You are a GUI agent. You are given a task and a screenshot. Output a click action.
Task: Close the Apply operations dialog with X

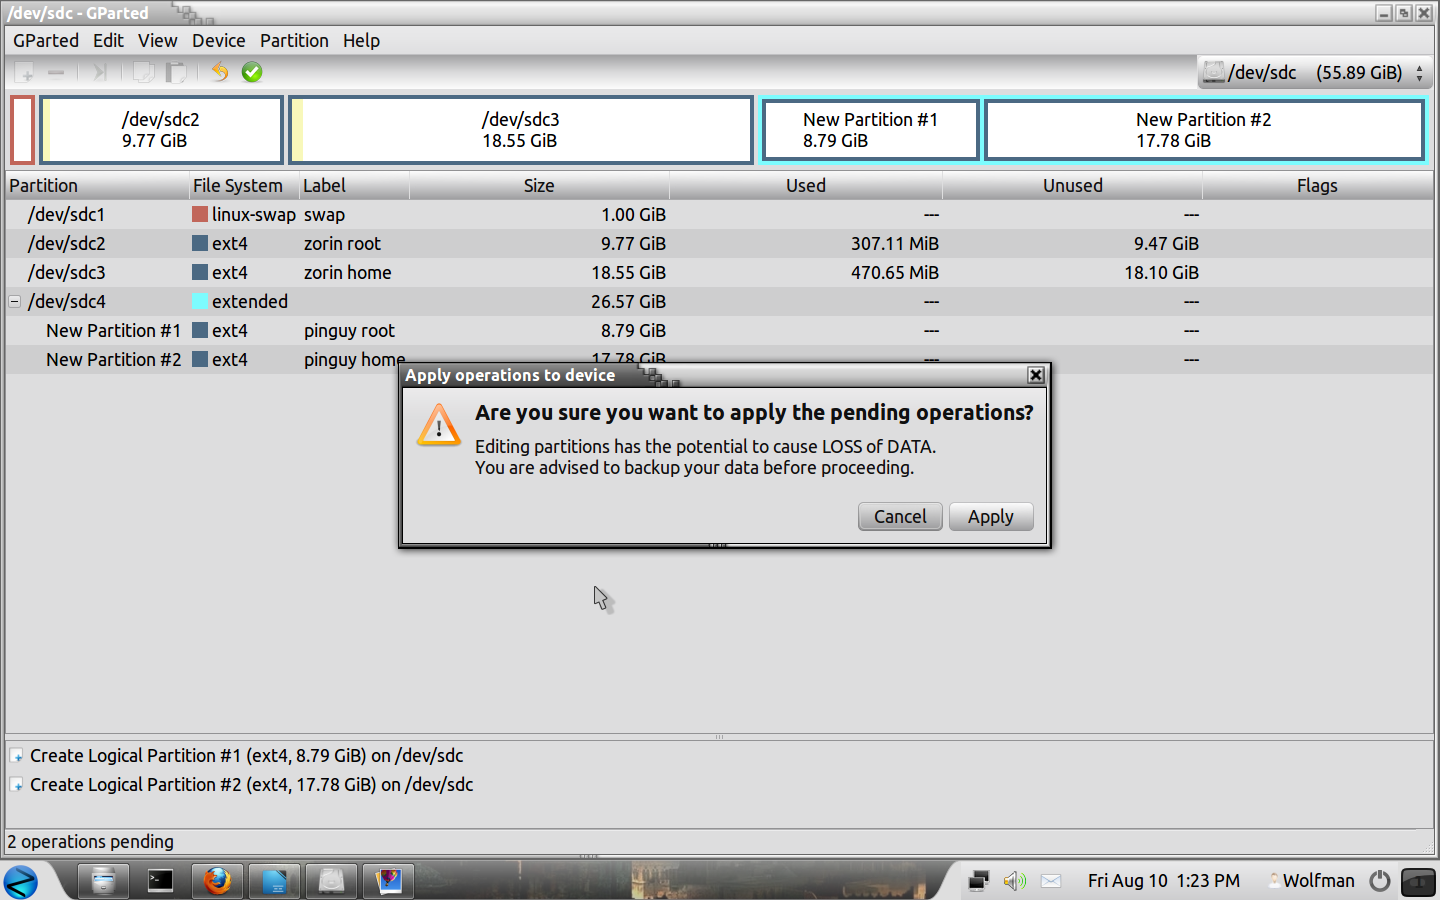(x=1036, y=375)
